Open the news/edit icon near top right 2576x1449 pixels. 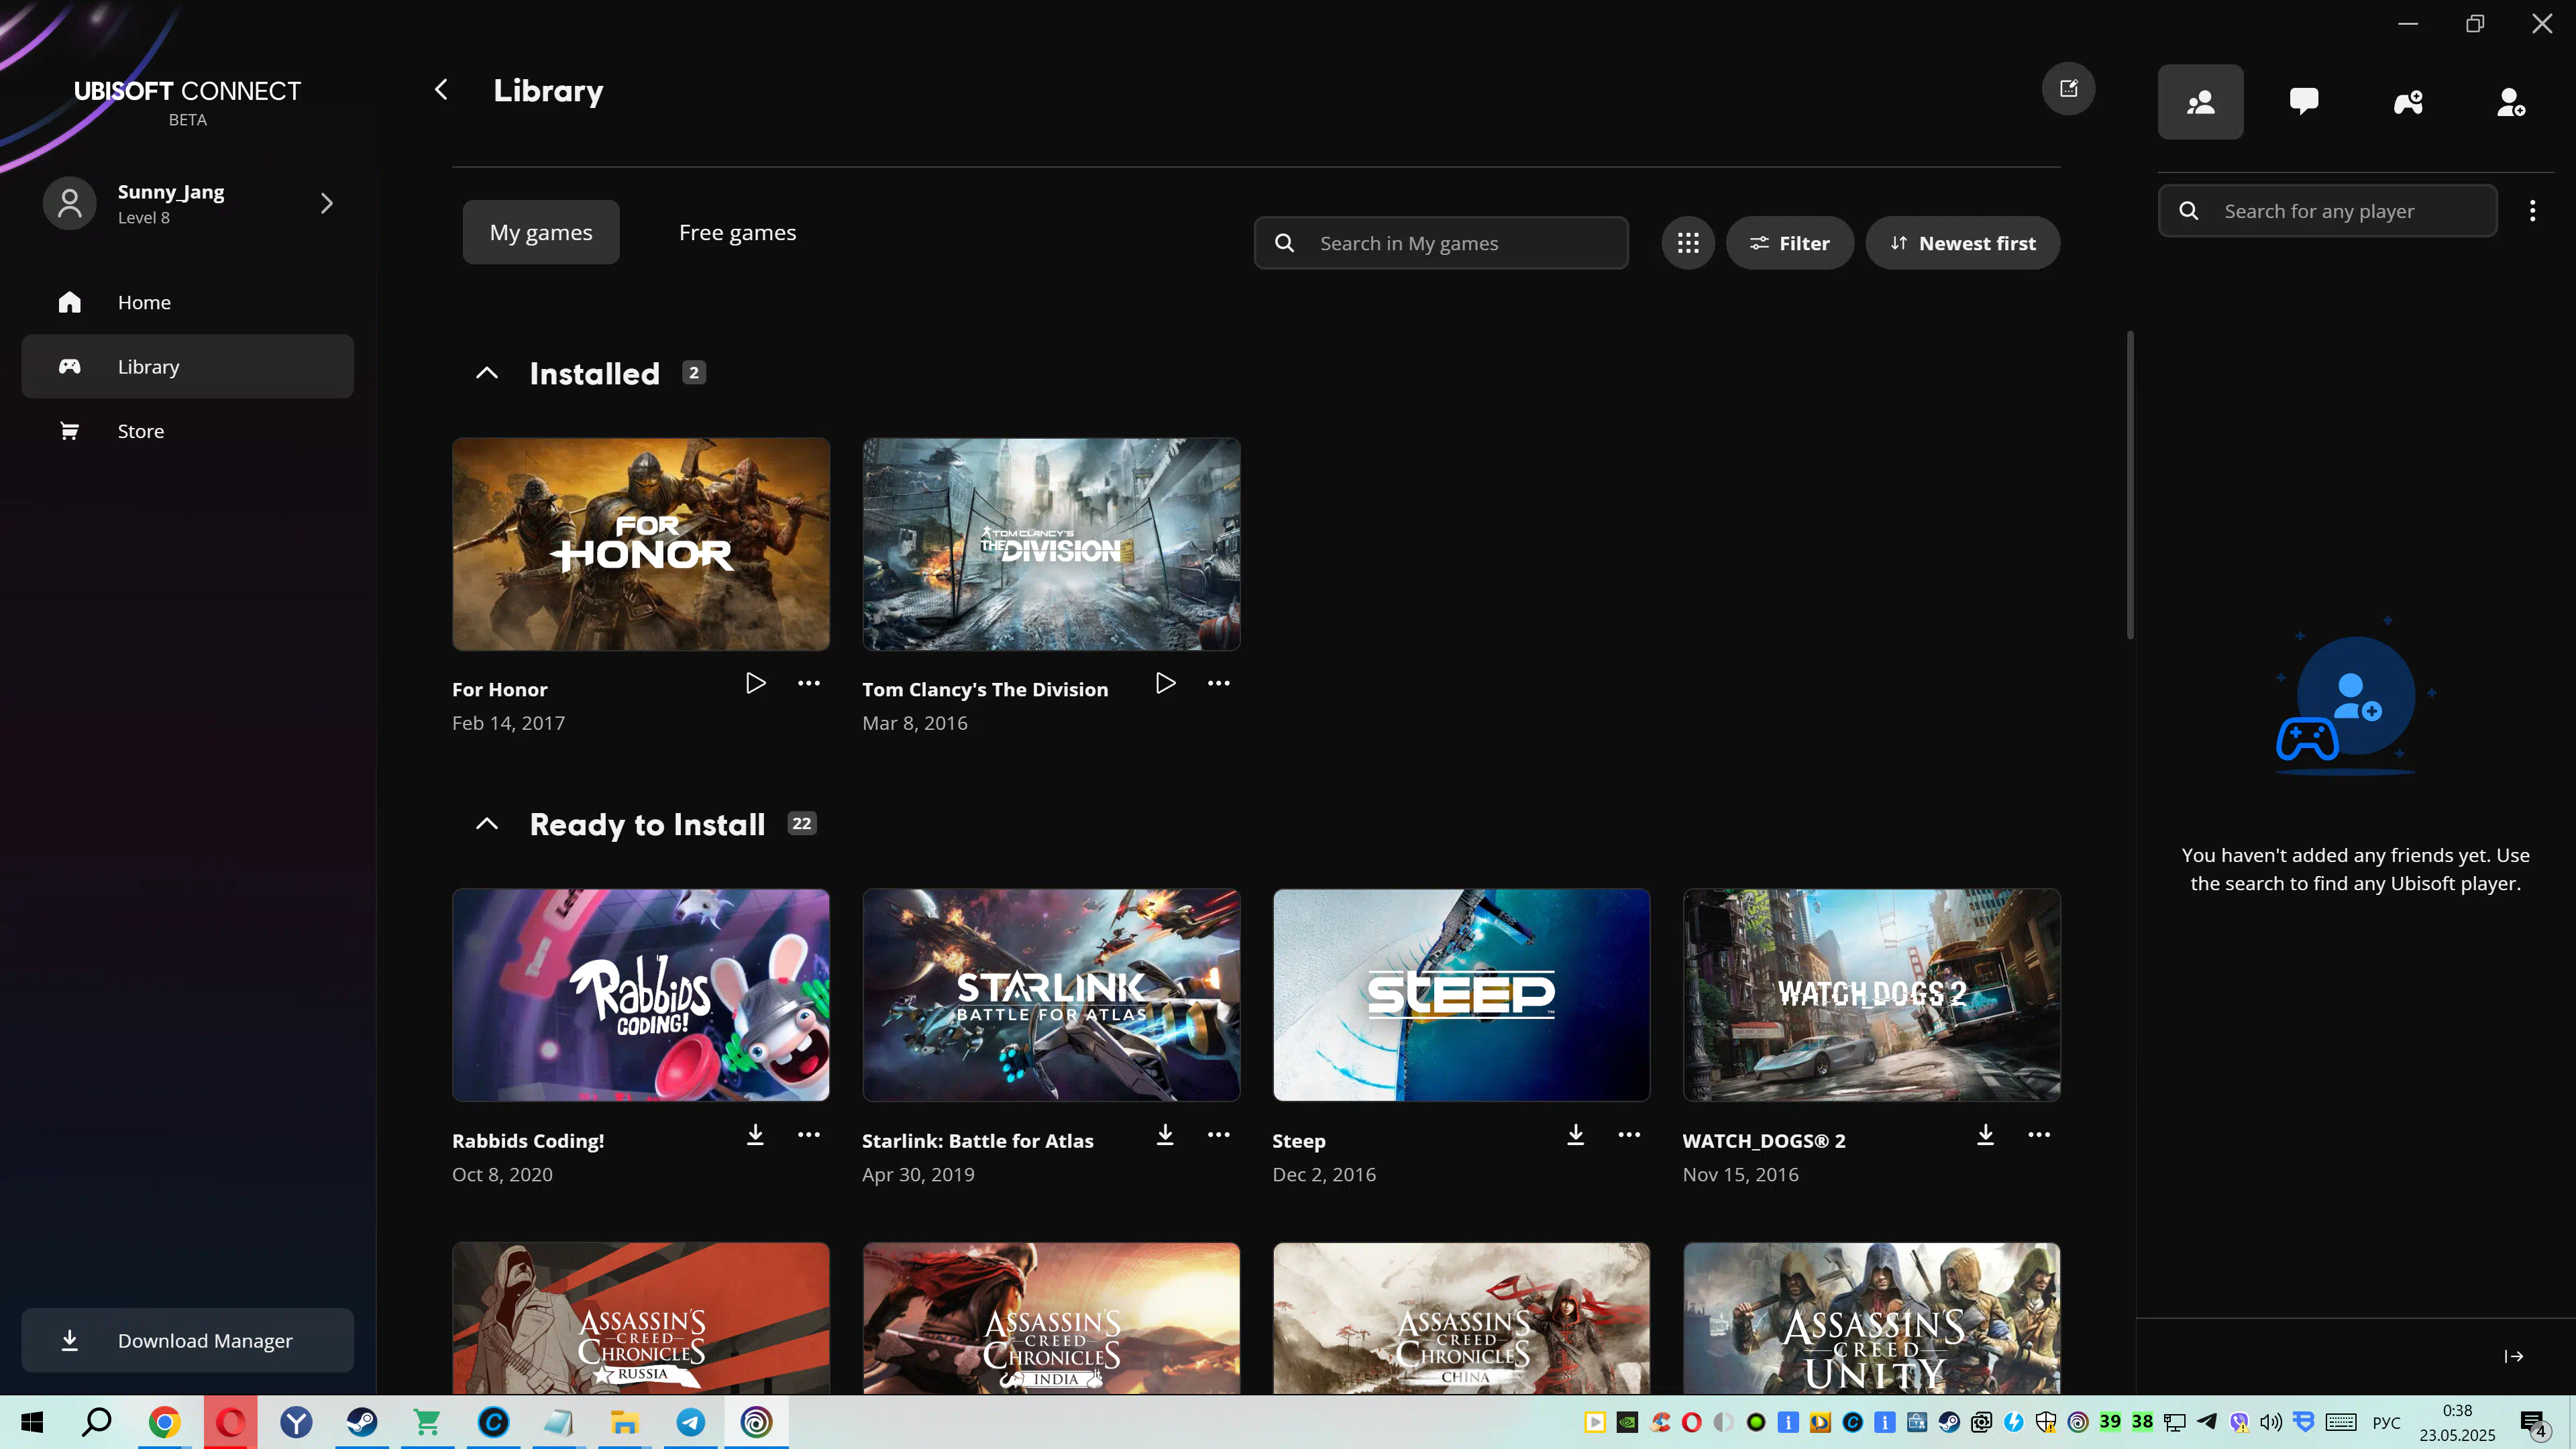click(x=2068, y=89)
